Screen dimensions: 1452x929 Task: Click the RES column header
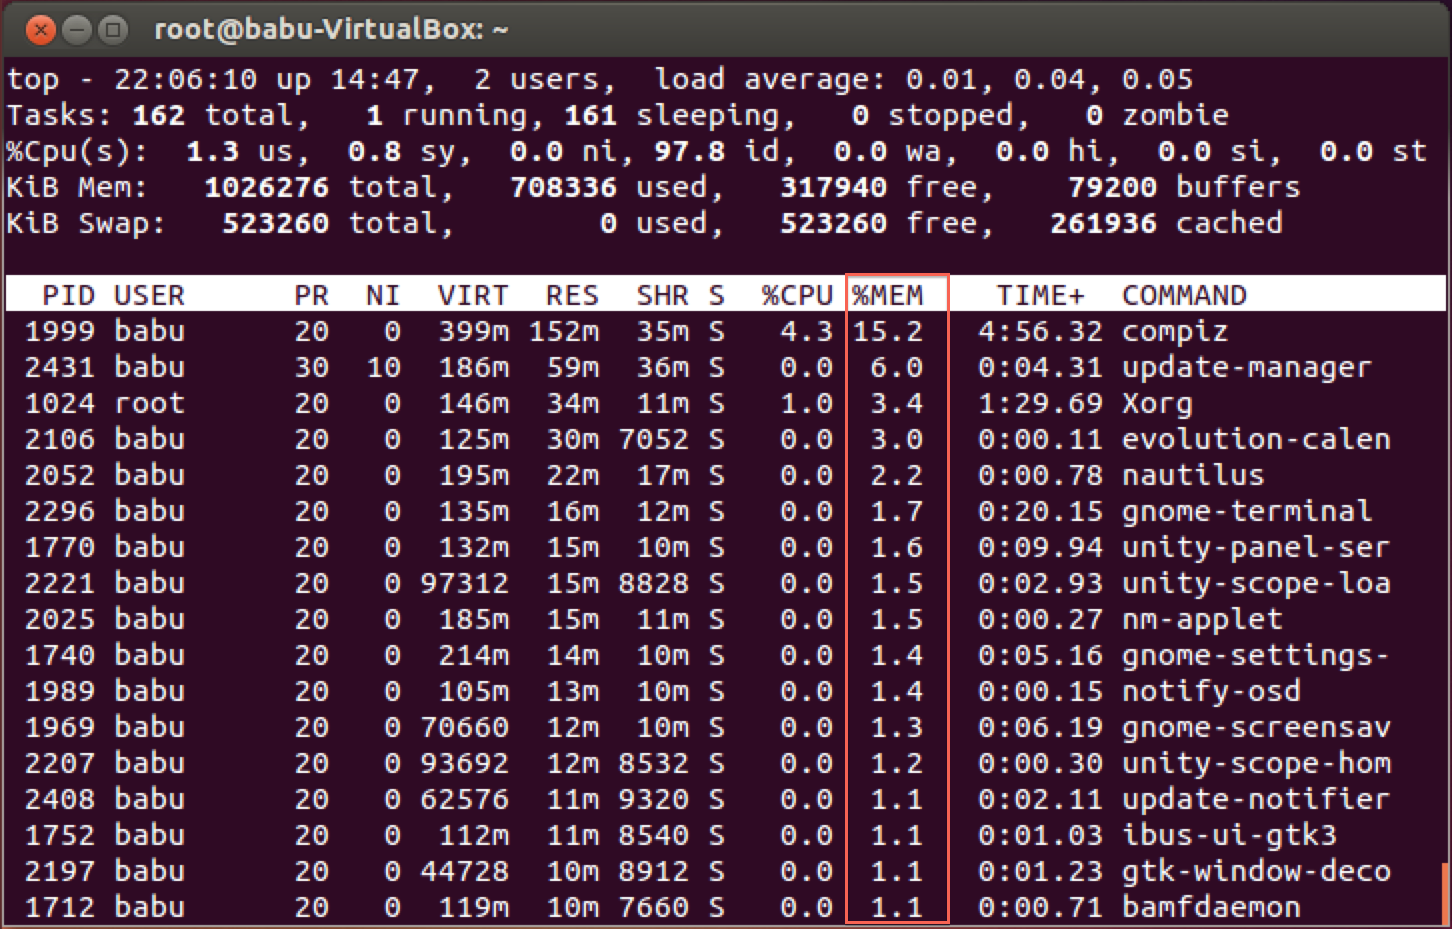click(x=572, y=294)
